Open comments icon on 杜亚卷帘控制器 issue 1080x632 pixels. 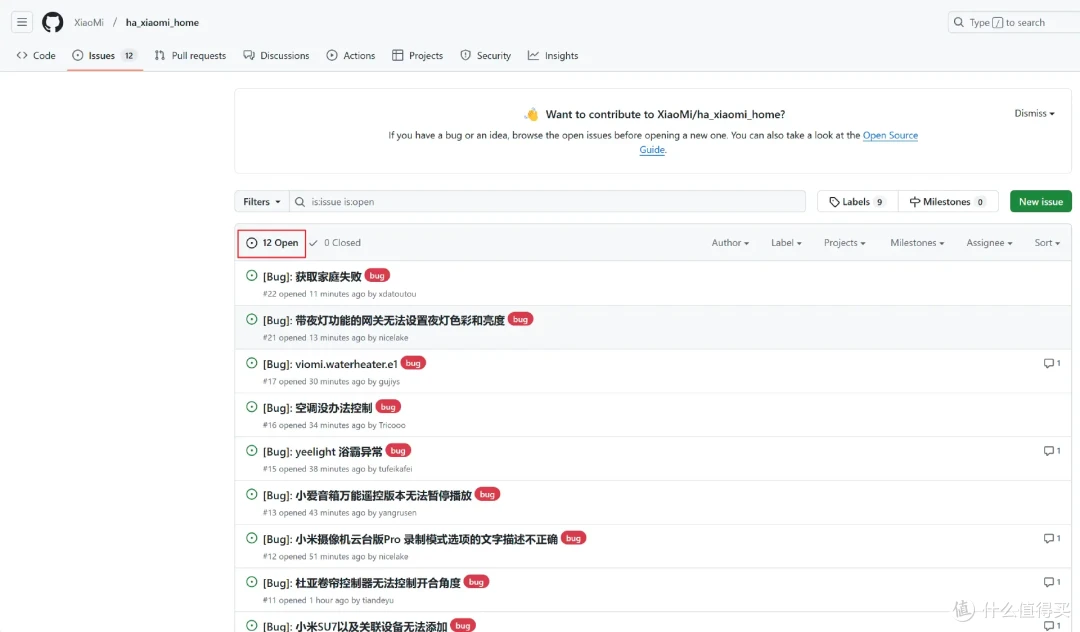tap(1052, 582)
